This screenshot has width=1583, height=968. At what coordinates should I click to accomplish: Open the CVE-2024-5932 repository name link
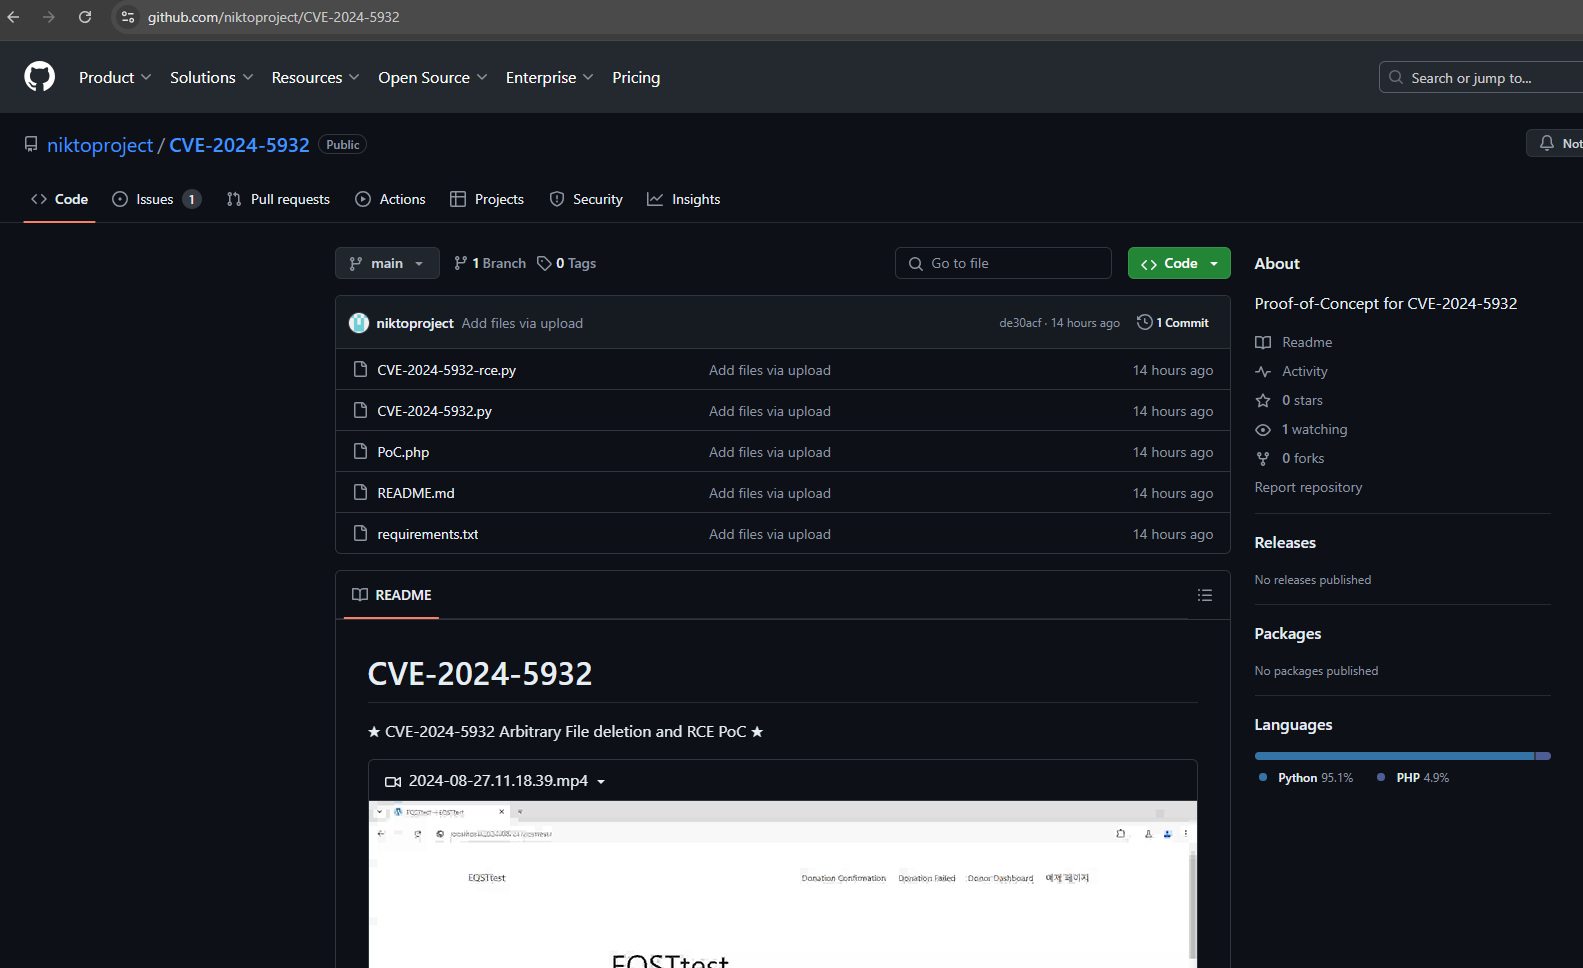[x=239, y=145]
